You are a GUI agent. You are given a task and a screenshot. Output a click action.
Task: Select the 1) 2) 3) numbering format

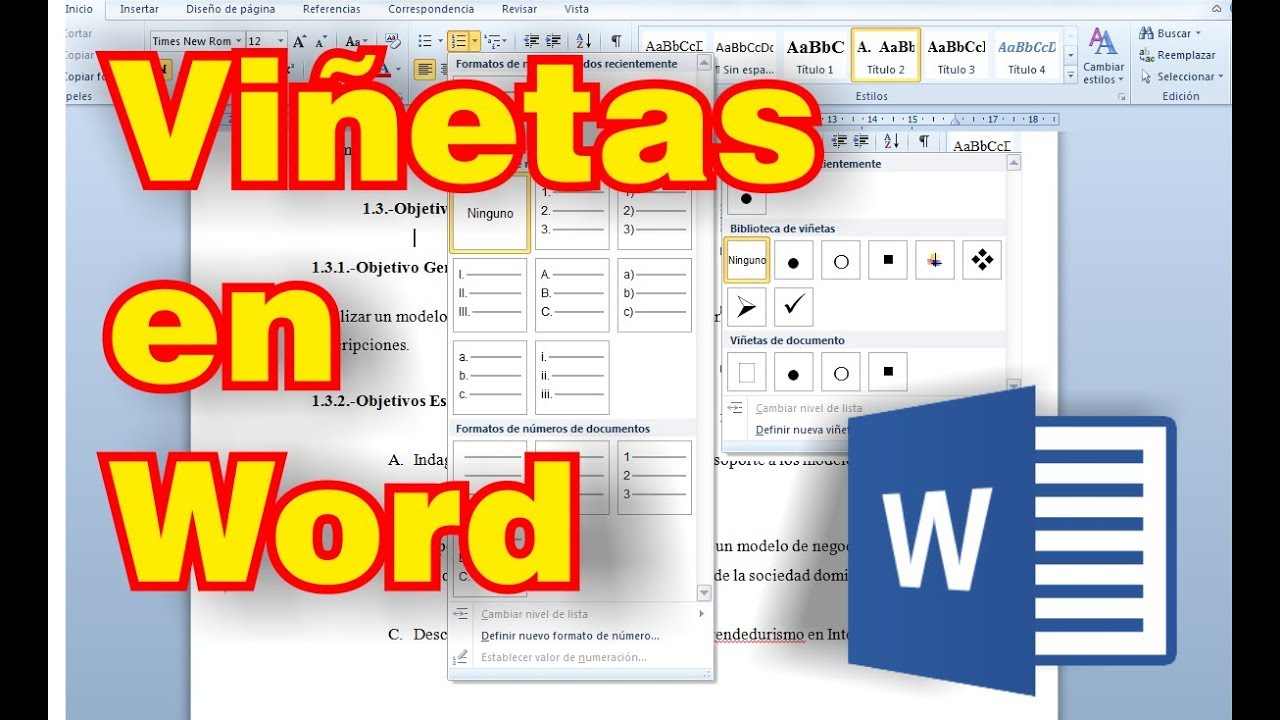click(654, 213)
